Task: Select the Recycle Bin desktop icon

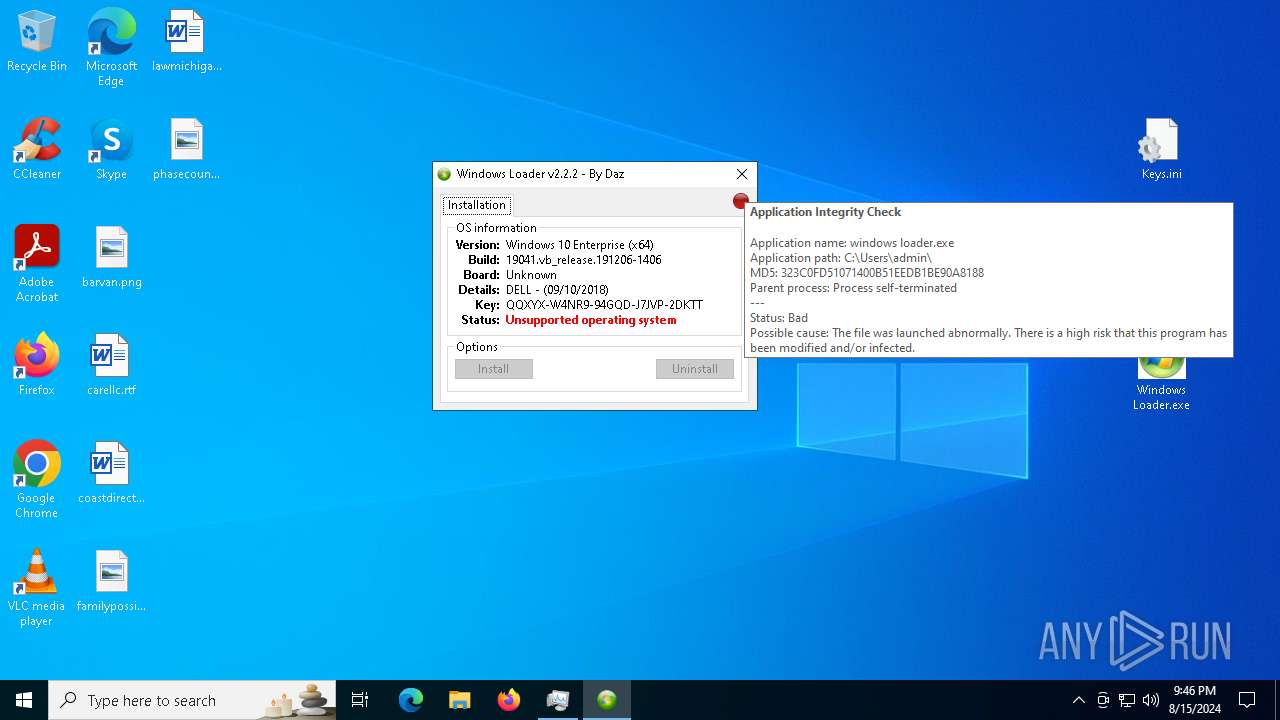Action: pos(37,41)
